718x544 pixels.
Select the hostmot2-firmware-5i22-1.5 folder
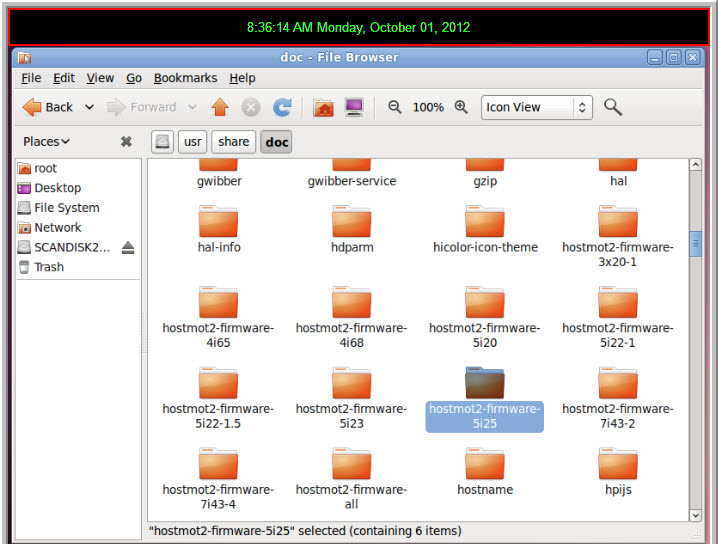tap(218, 398)
